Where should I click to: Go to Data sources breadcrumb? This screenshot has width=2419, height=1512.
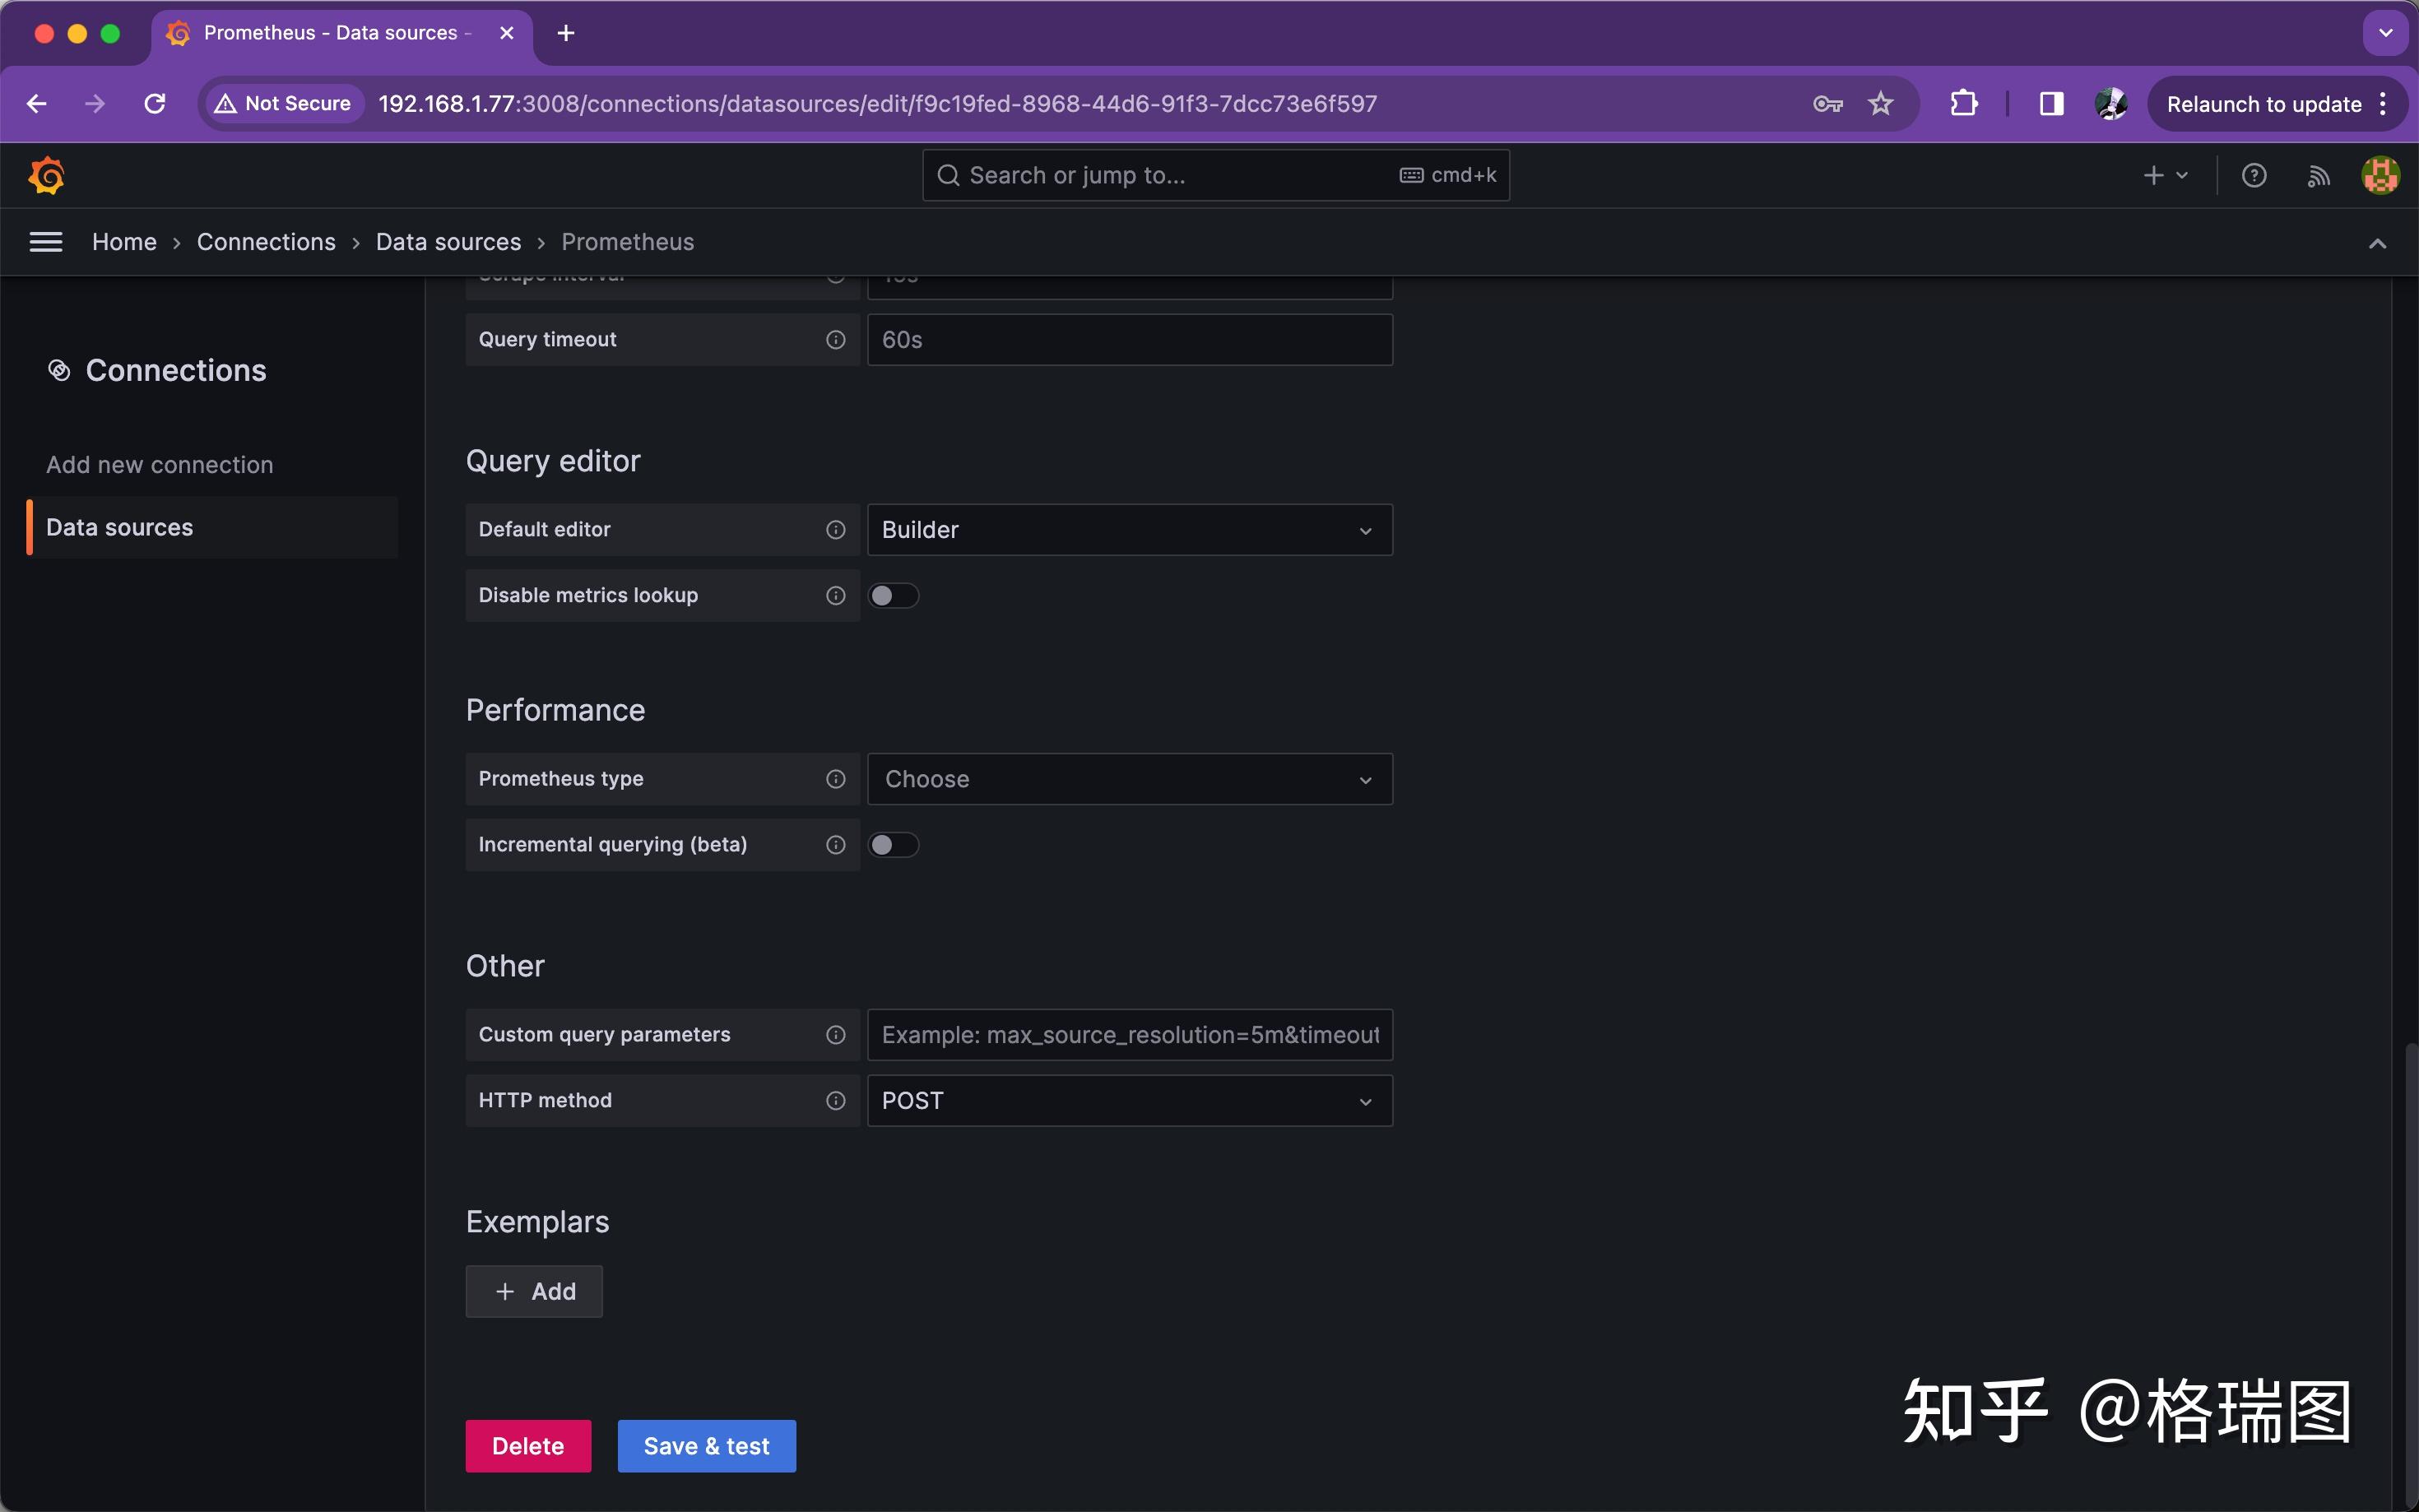pos(448,242)
